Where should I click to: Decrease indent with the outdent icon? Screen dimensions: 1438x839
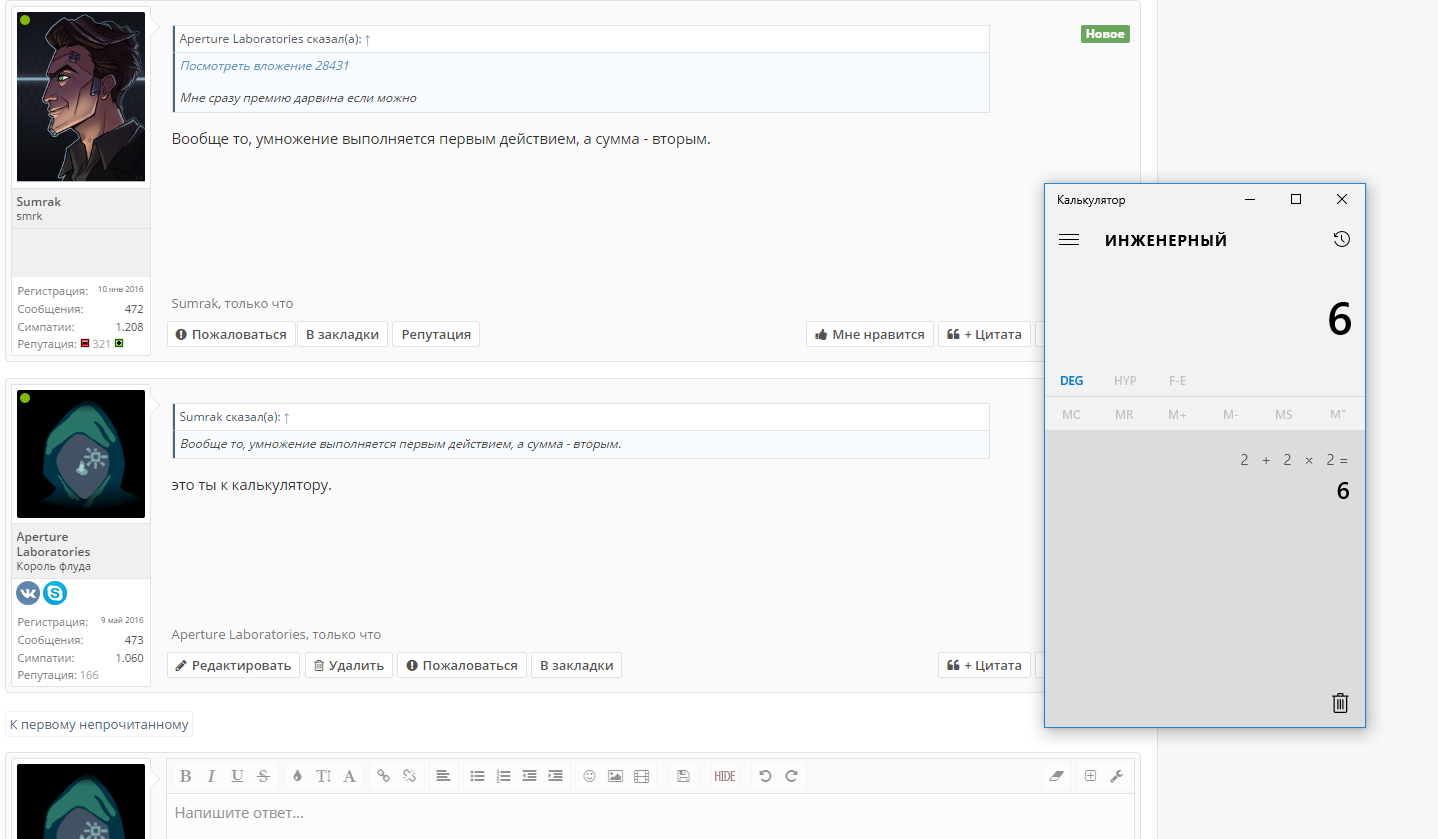(529, 776)
